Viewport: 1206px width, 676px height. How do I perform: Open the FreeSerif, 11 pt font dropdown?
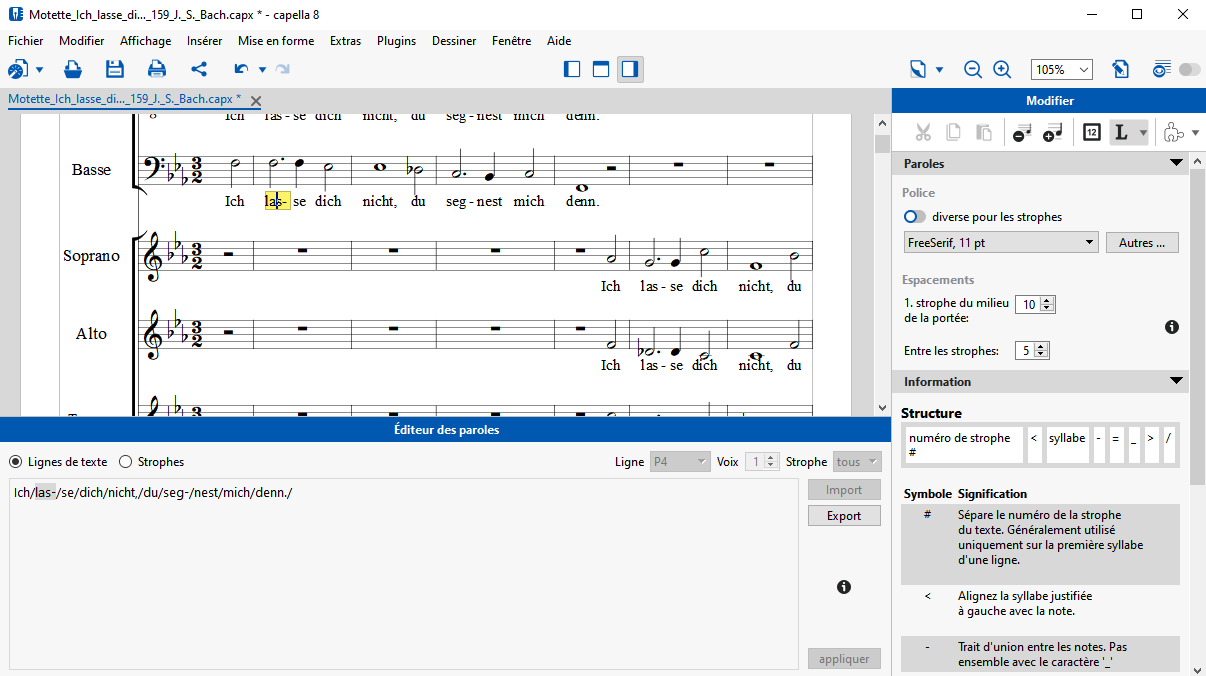click(x=1000, y=243)
